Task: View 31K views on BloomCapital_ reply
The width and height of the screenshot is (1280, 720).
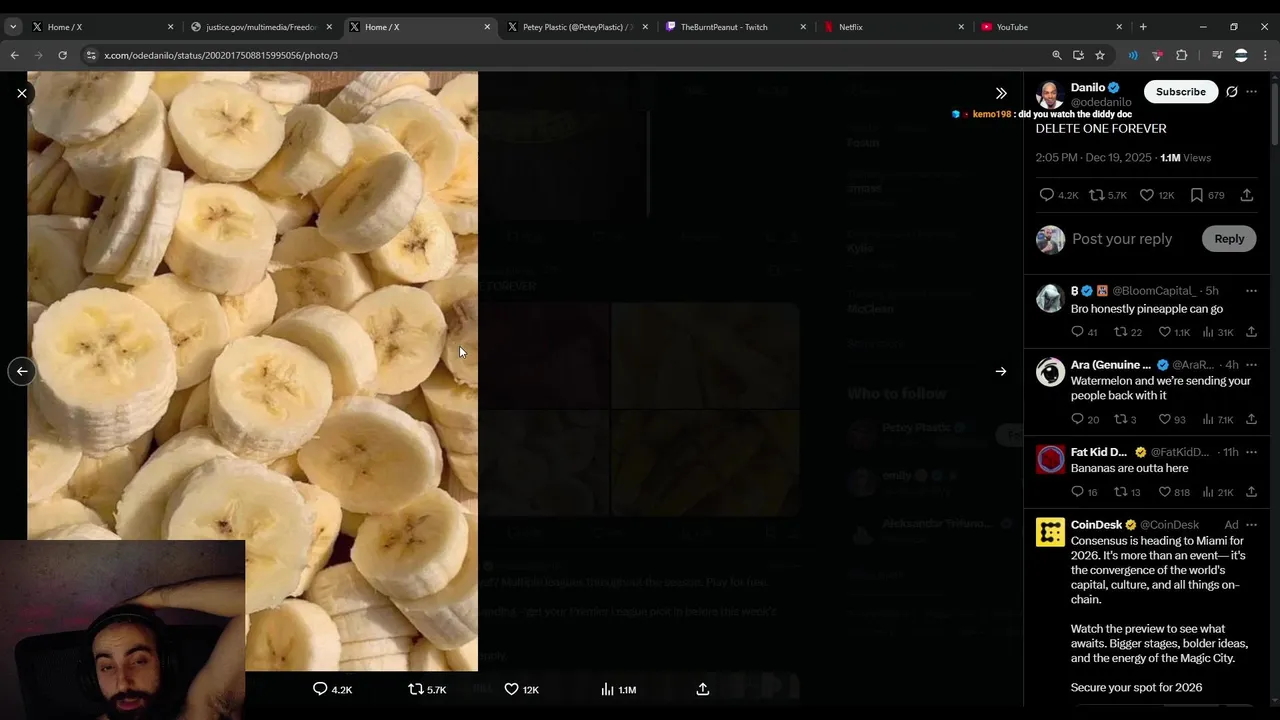Action: click(x=1218, y=332)
